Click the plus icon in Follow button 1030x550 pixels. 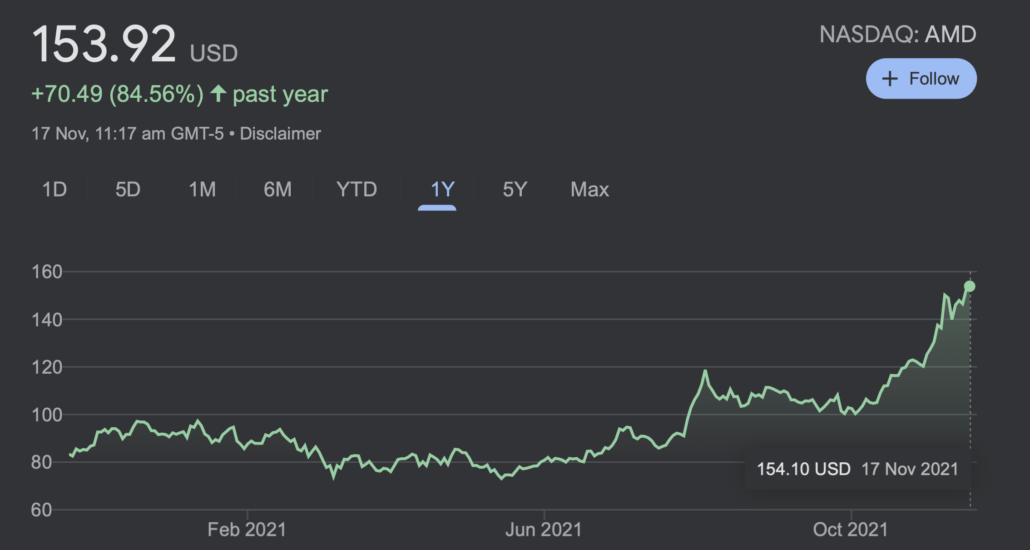[x=889, y=79]
